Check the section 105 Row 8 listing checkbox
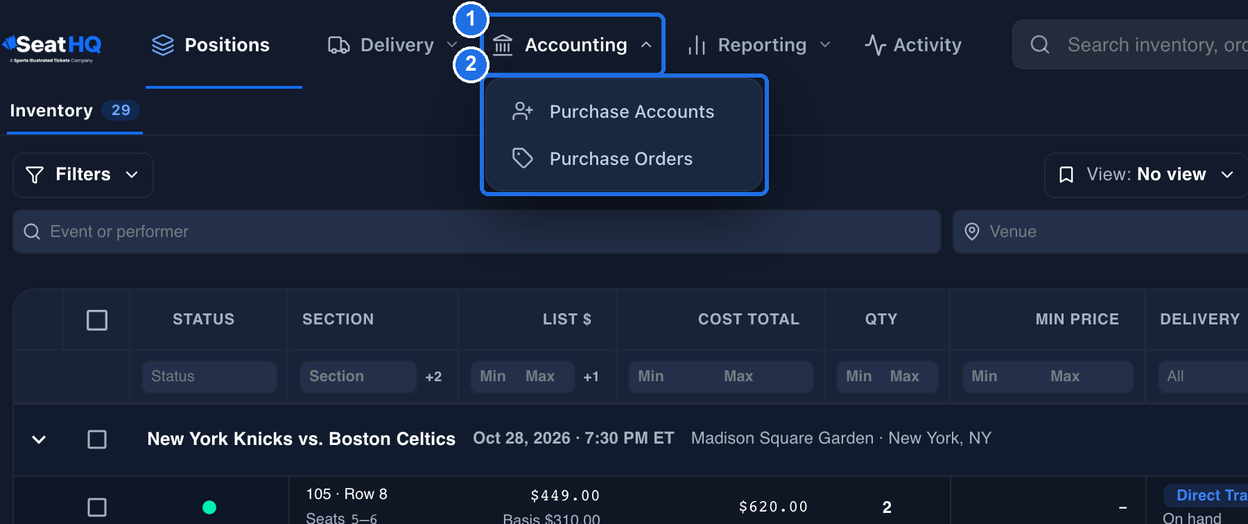 [x=97, y=507]
